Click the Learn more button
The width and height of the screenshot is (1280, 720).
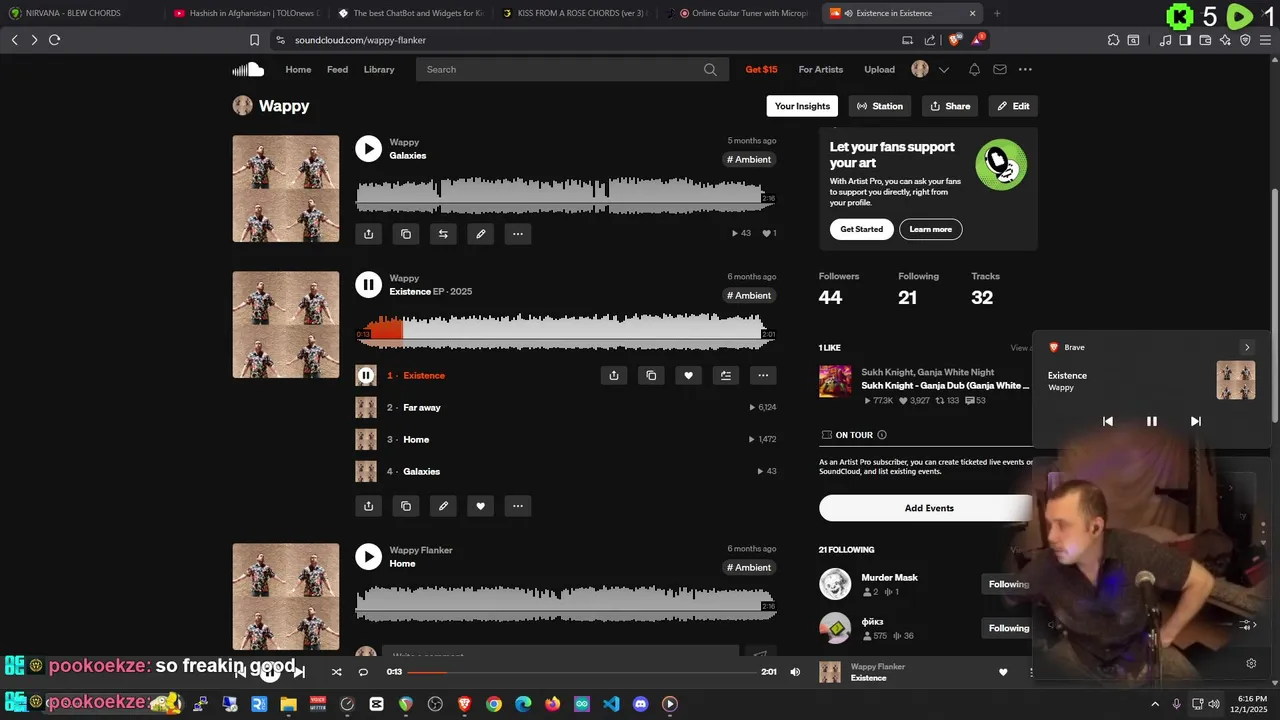931,229
